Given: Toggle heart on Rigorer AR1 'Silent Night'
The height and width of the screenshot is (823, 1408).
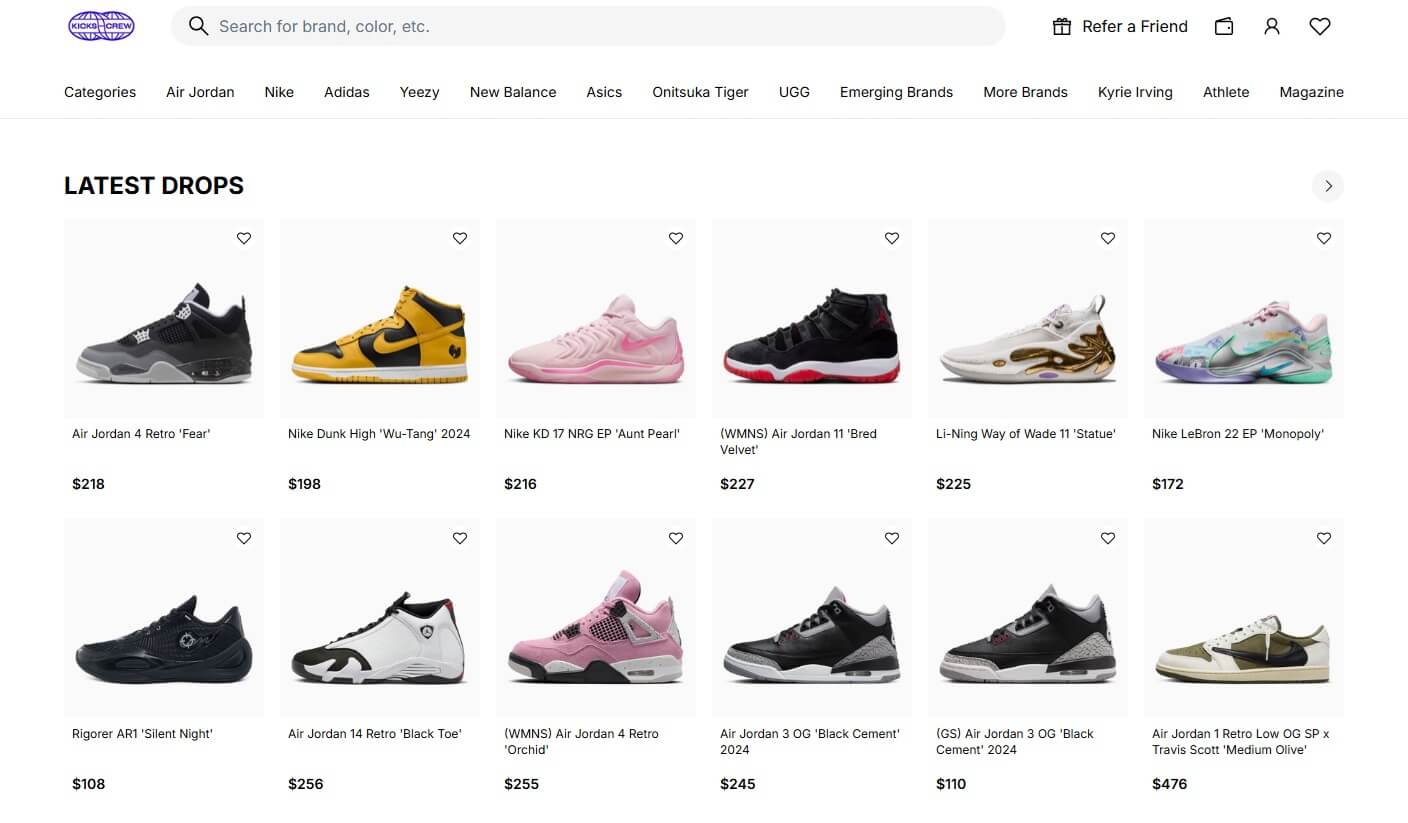Looking at the screenshot, I should coord(244,538).
